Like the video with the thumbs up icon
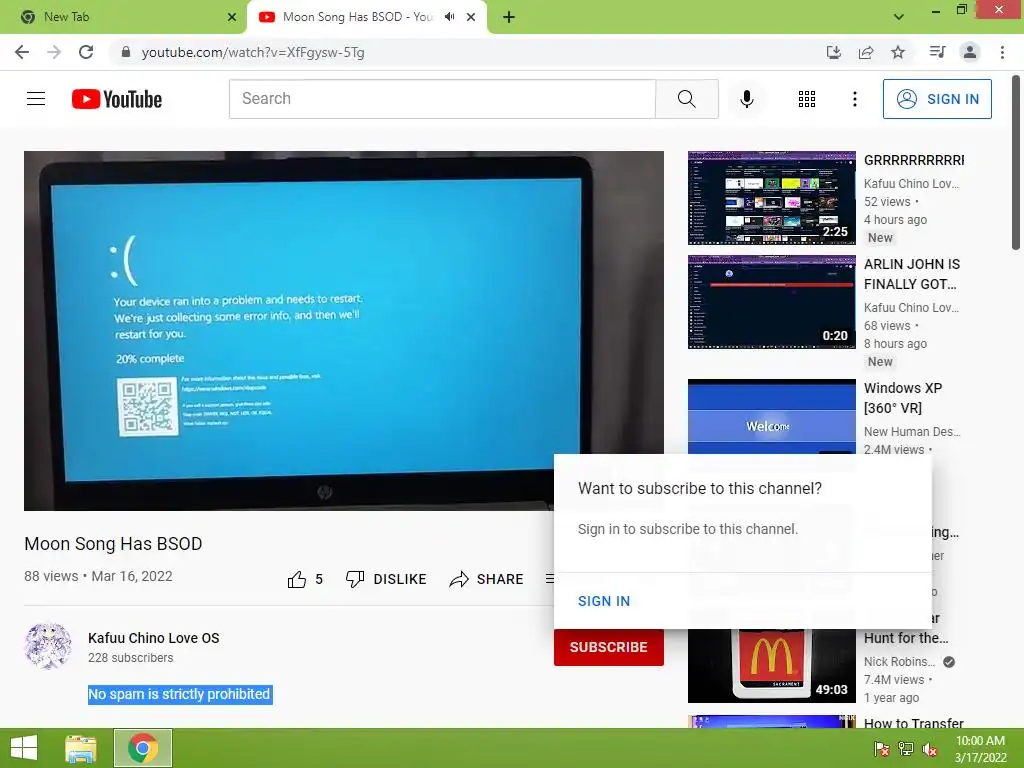Viewport: 1024px width, 768px height. (297, 579)
